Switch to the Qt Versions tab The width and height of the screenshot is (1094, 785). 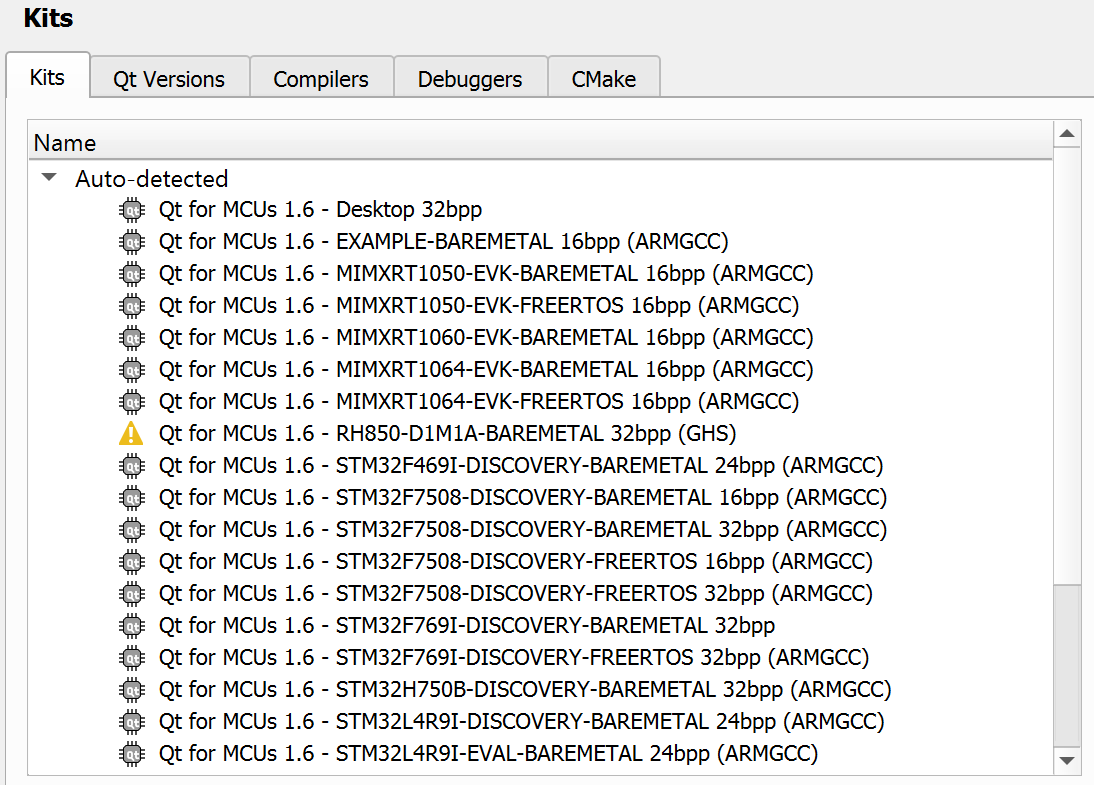pyautogui.click(x=169, y=79)
